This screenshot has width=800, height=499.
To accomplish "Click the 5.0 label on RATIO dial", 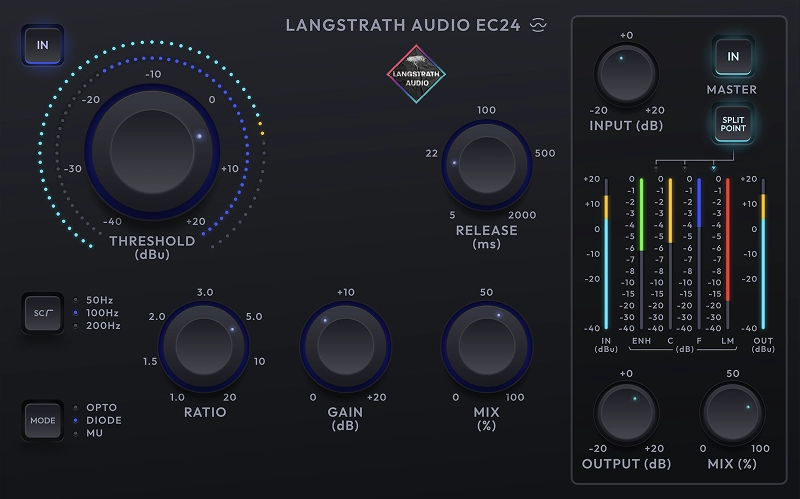I will coord(254,316).
